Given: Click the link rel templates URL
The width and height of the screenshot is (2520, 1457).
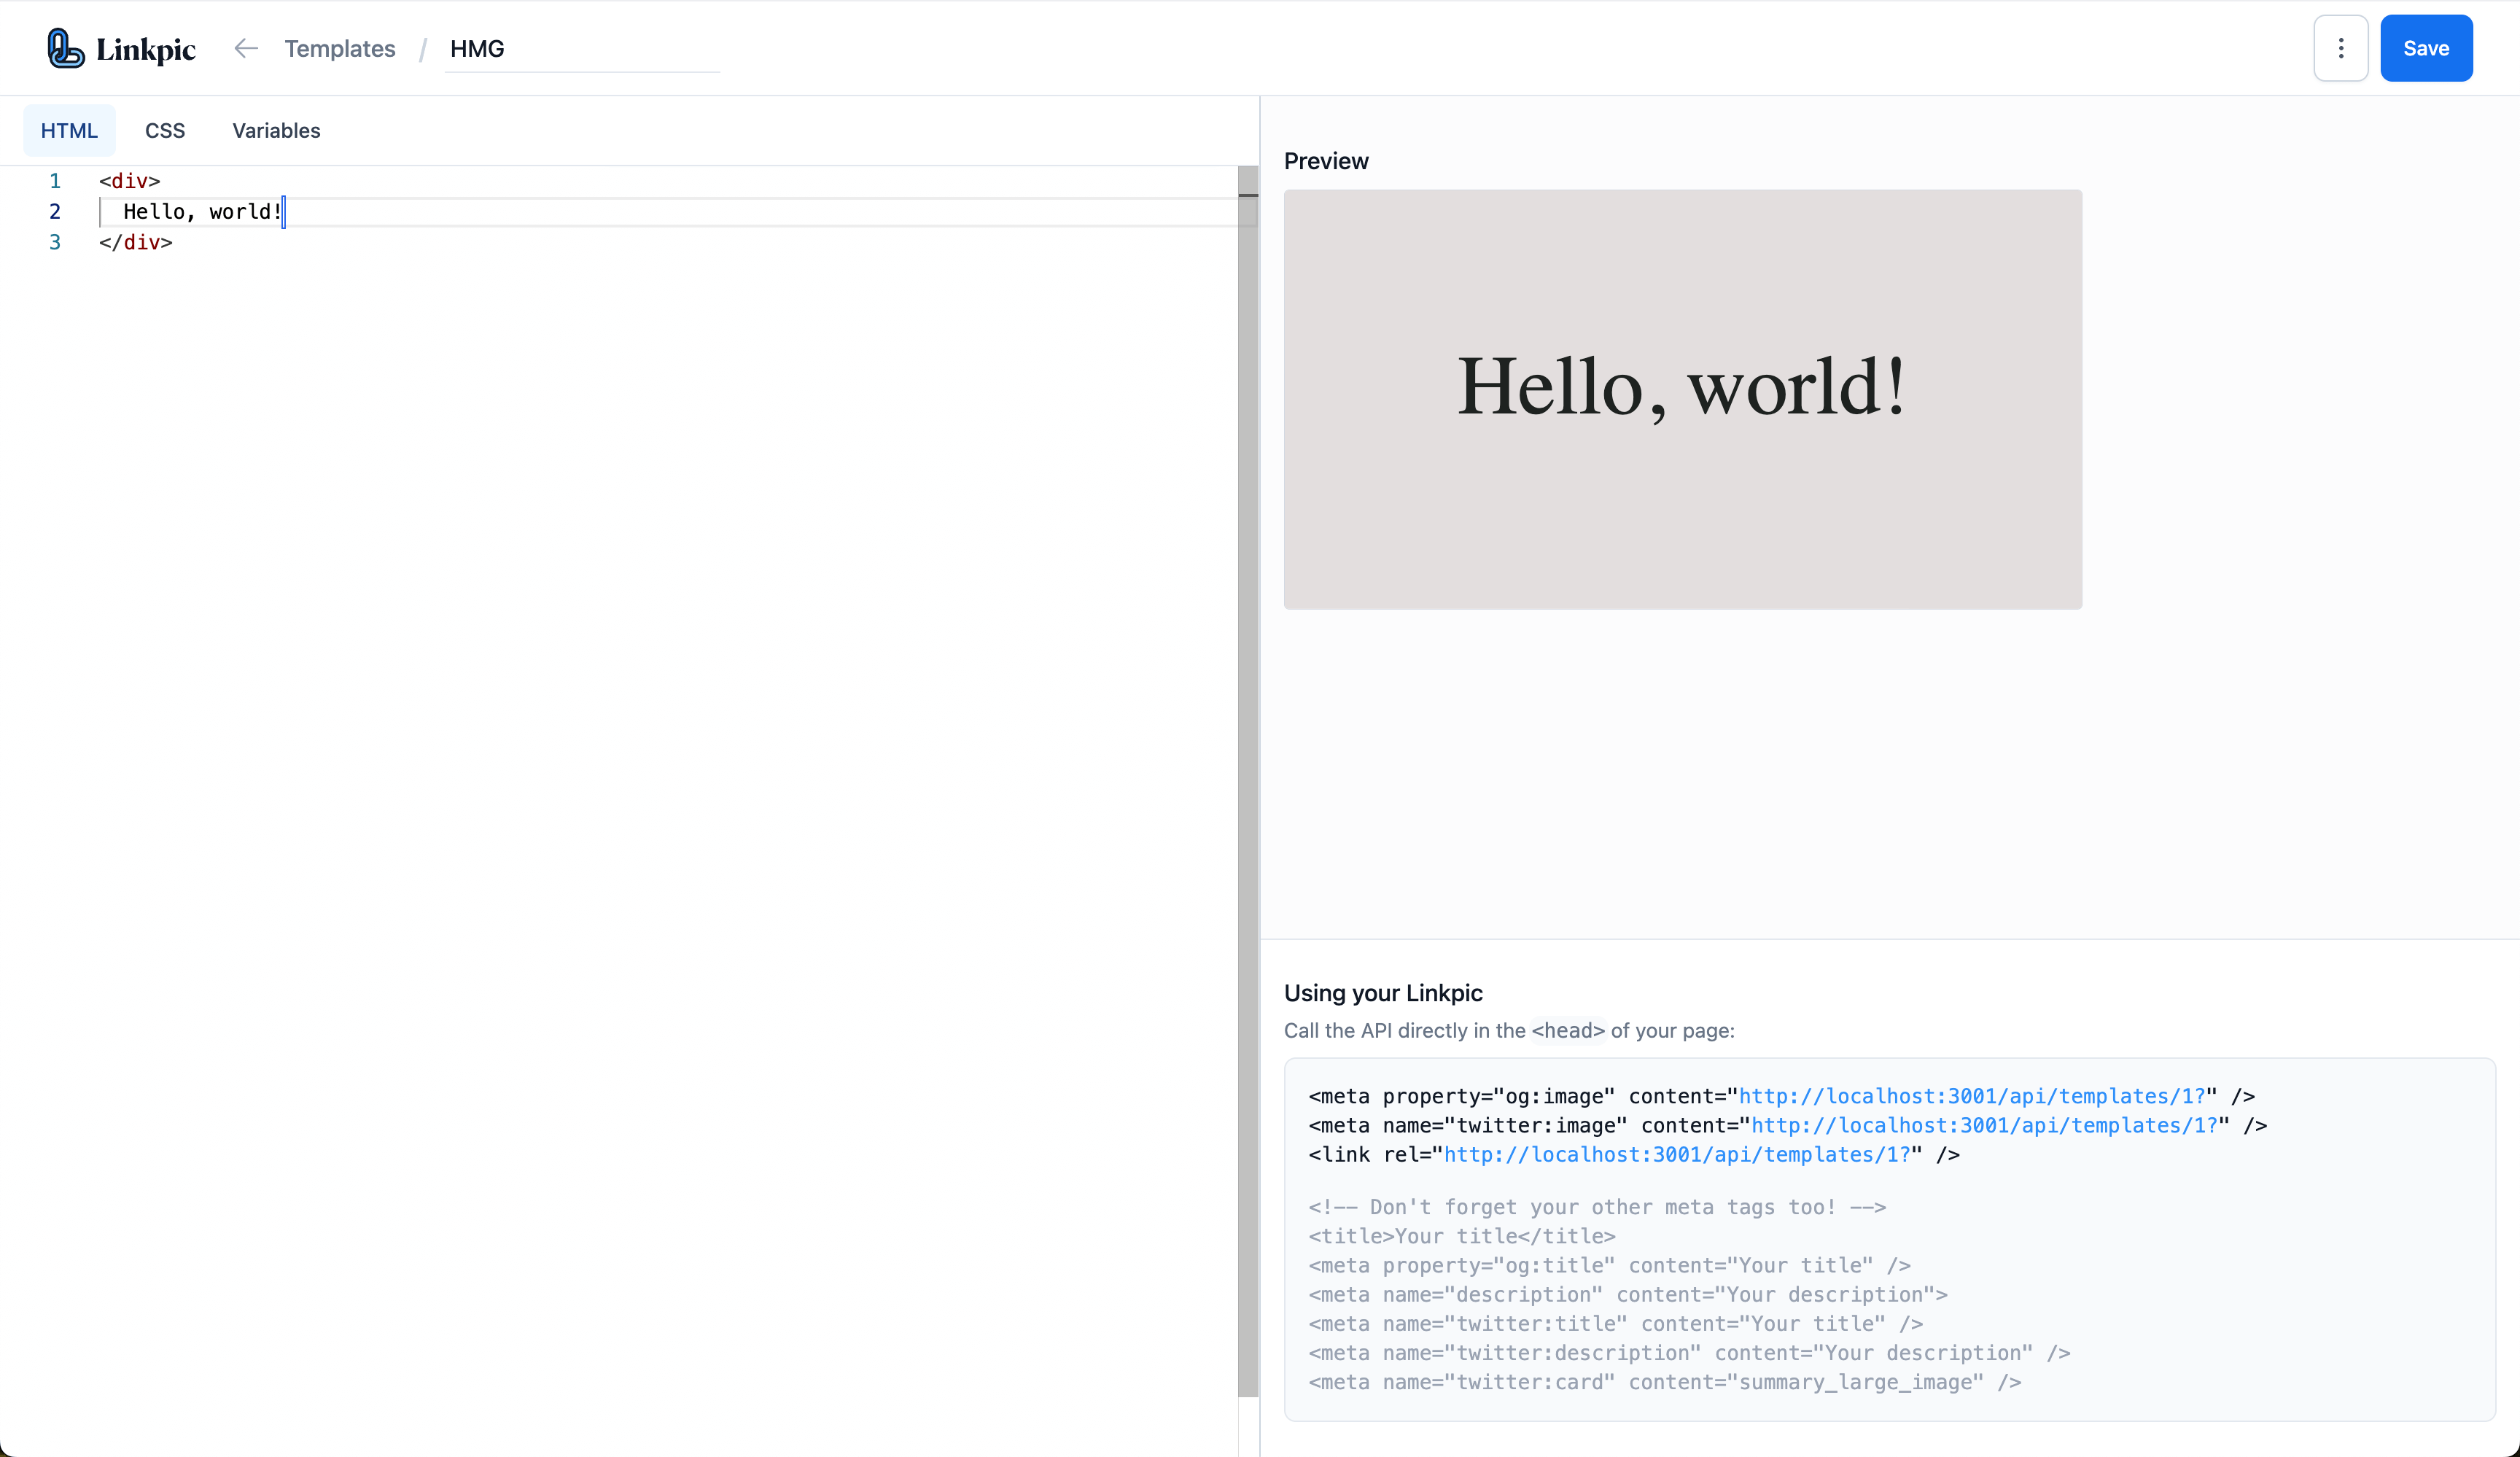Looking at the screenshot, I should point(1674,1154).
